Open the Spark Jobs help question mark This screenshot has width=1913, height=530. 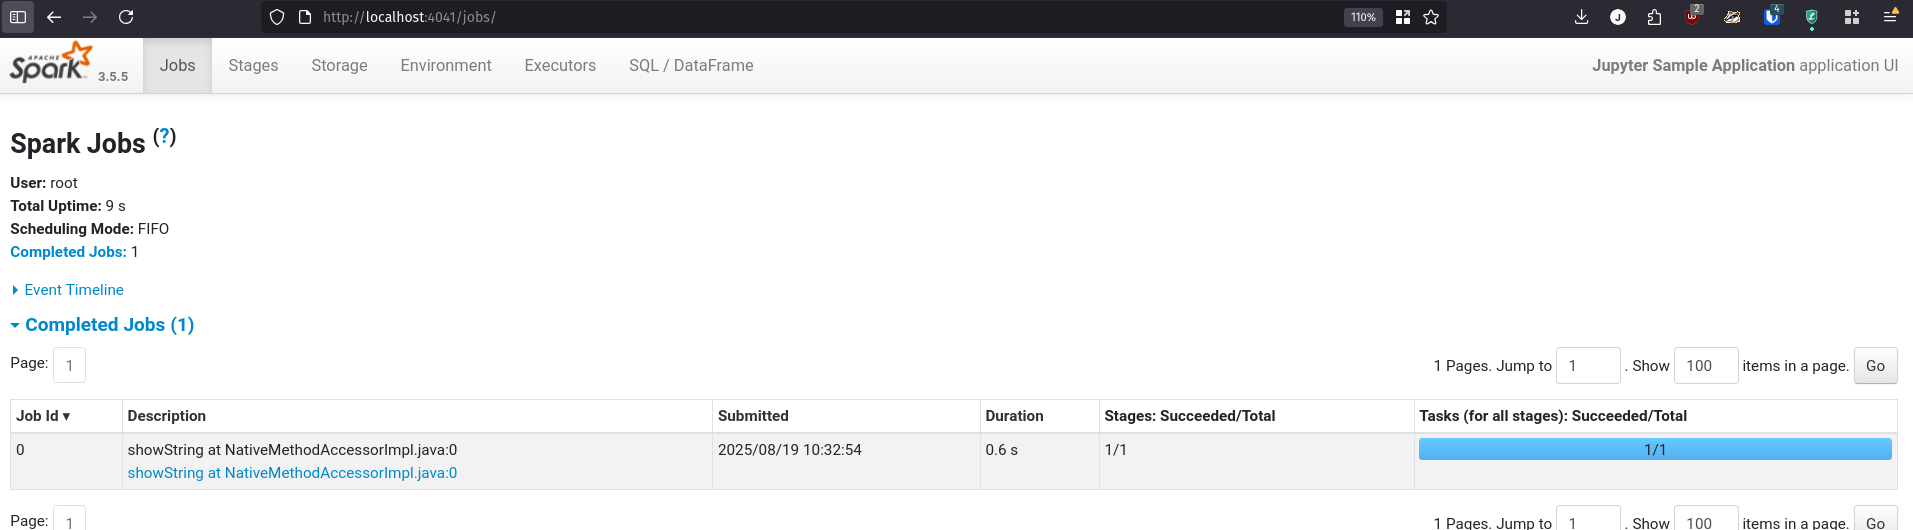click(x=165, y=138)
